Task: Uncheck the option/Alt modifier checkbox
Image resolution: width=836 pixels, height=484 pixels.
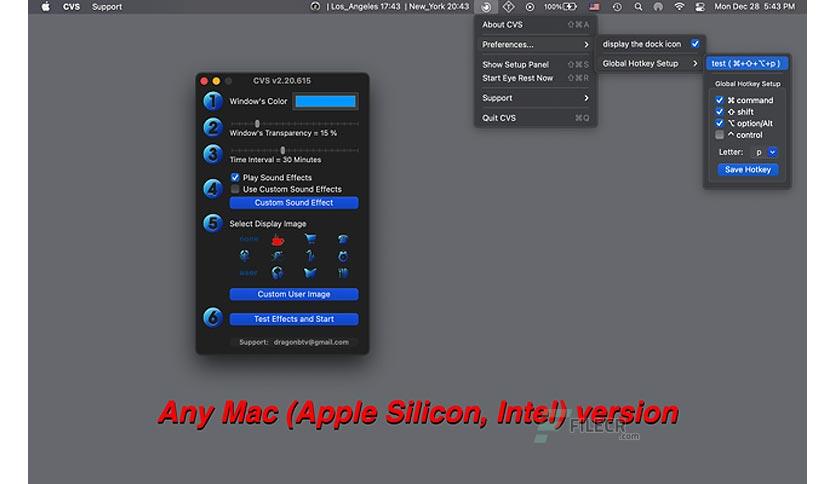Action: (719, 123)
